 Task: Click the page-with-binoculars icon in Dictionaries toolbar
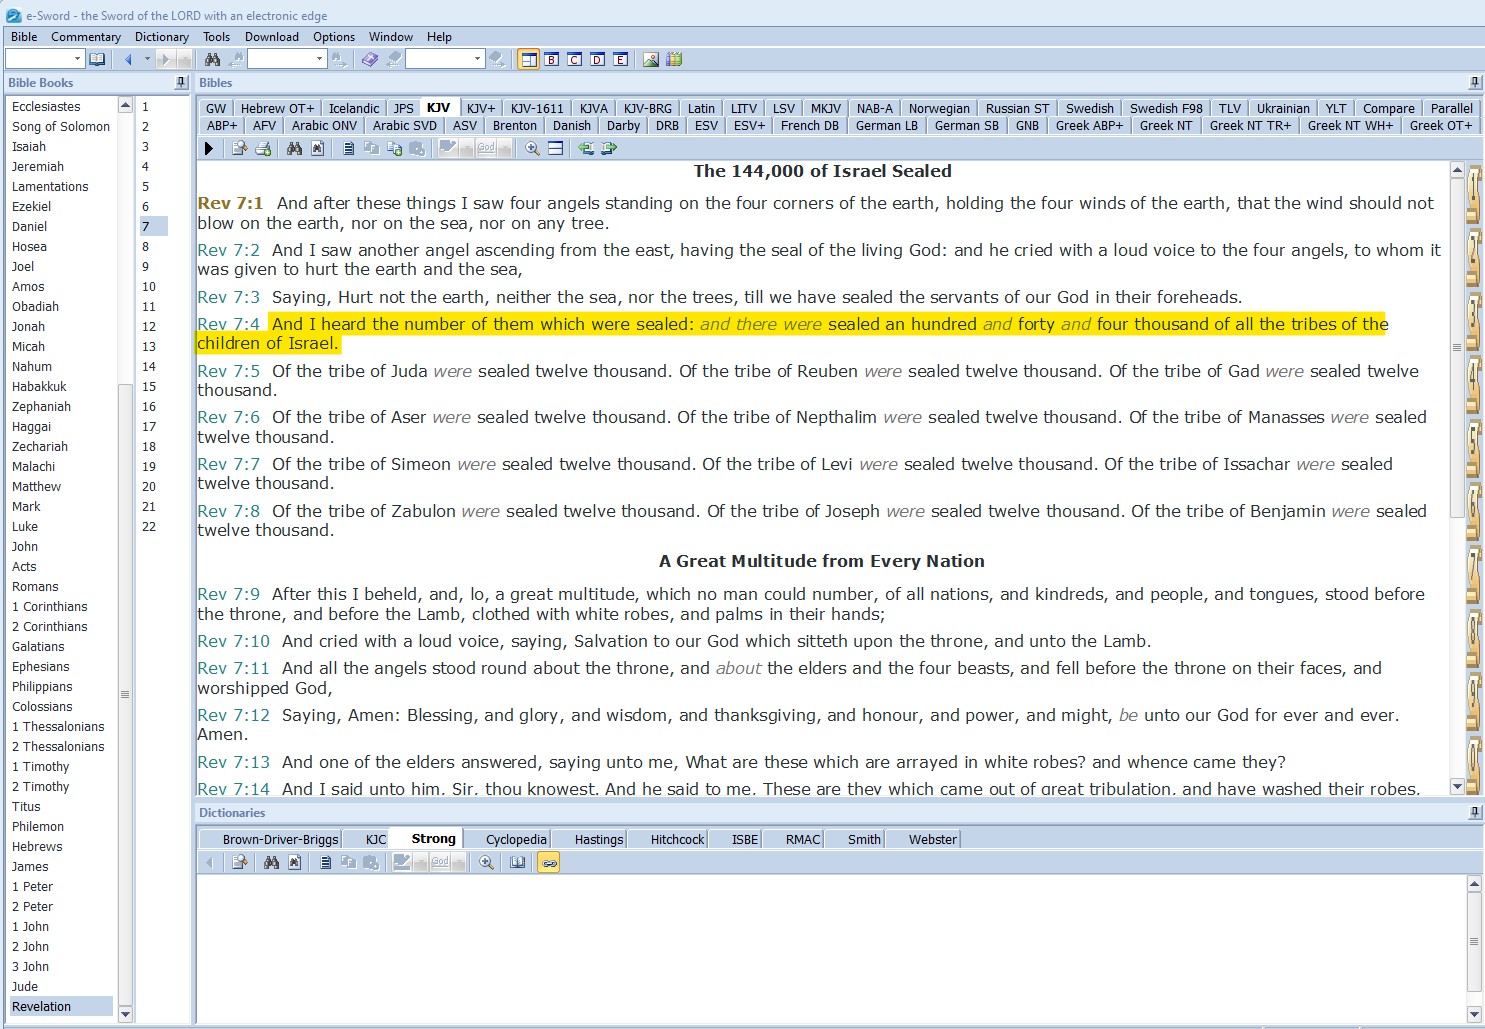tap(294, 862)
